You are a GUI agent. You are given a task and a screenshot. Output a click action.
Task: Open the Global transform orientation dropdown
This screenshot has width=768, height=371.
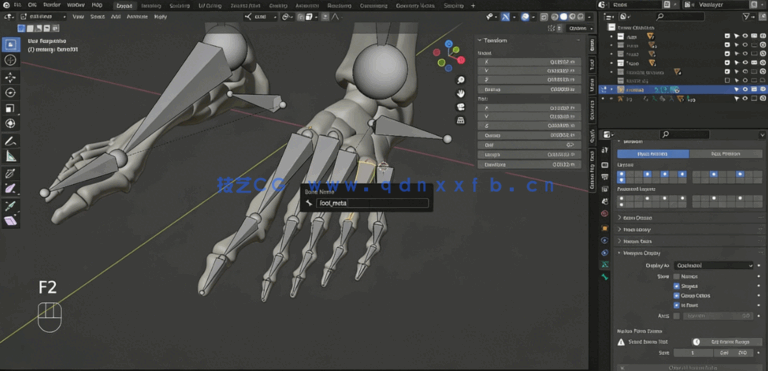pos(261,17)
